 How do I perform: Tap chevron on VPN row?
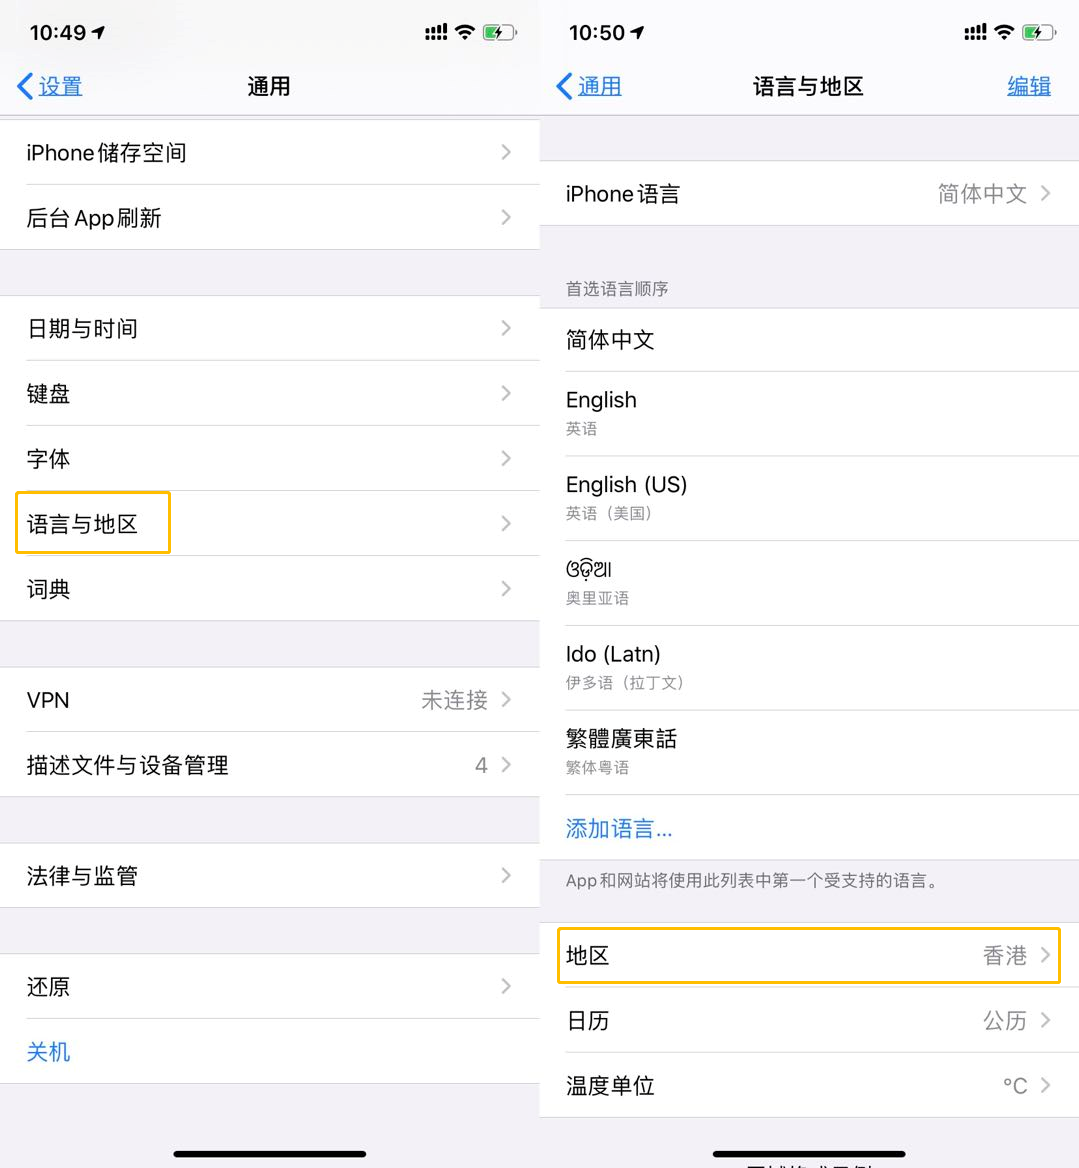506,699
